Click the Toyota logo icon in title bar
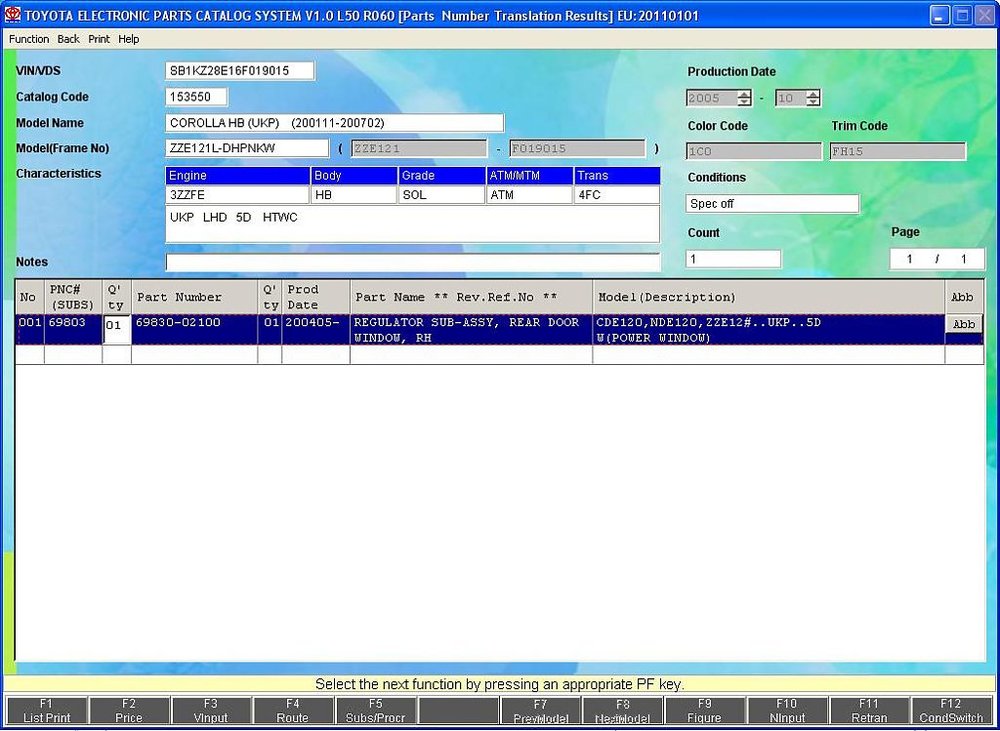The width and height of the screenshot is (1000, 731). pos(12,15)
